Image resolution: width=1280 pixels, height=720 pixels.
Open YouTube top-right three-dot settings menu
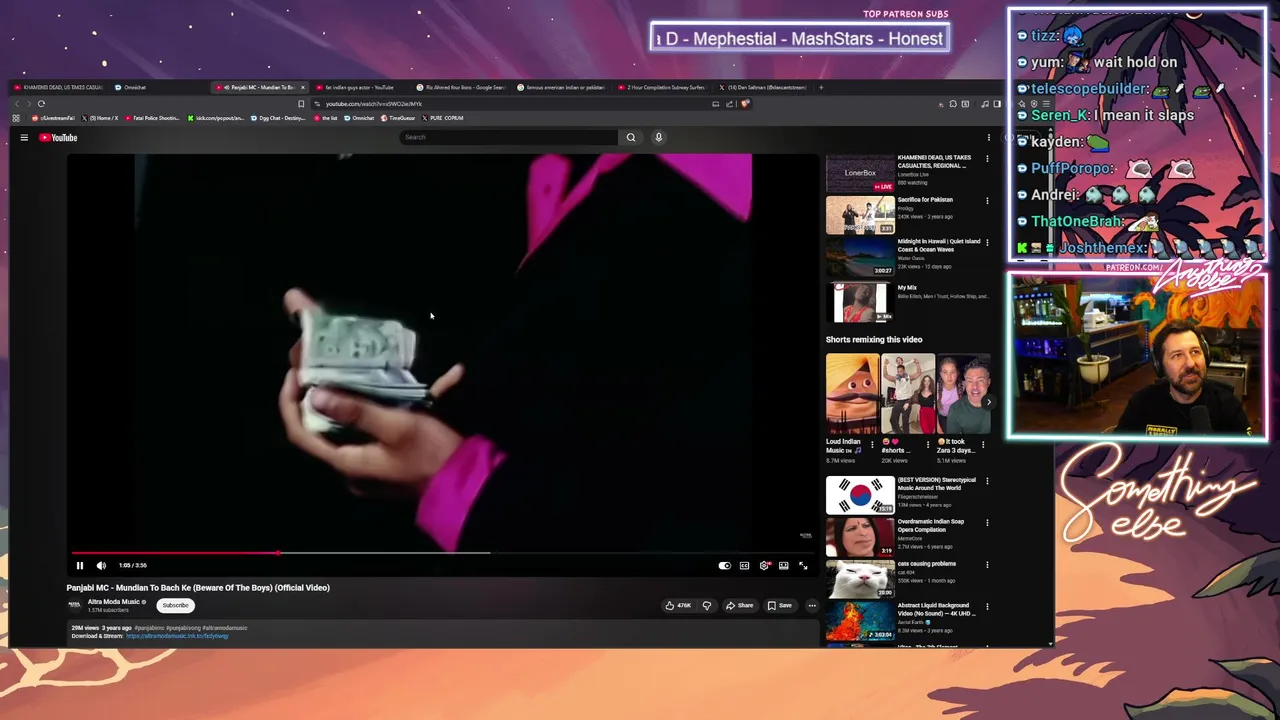tap(989, 137)
